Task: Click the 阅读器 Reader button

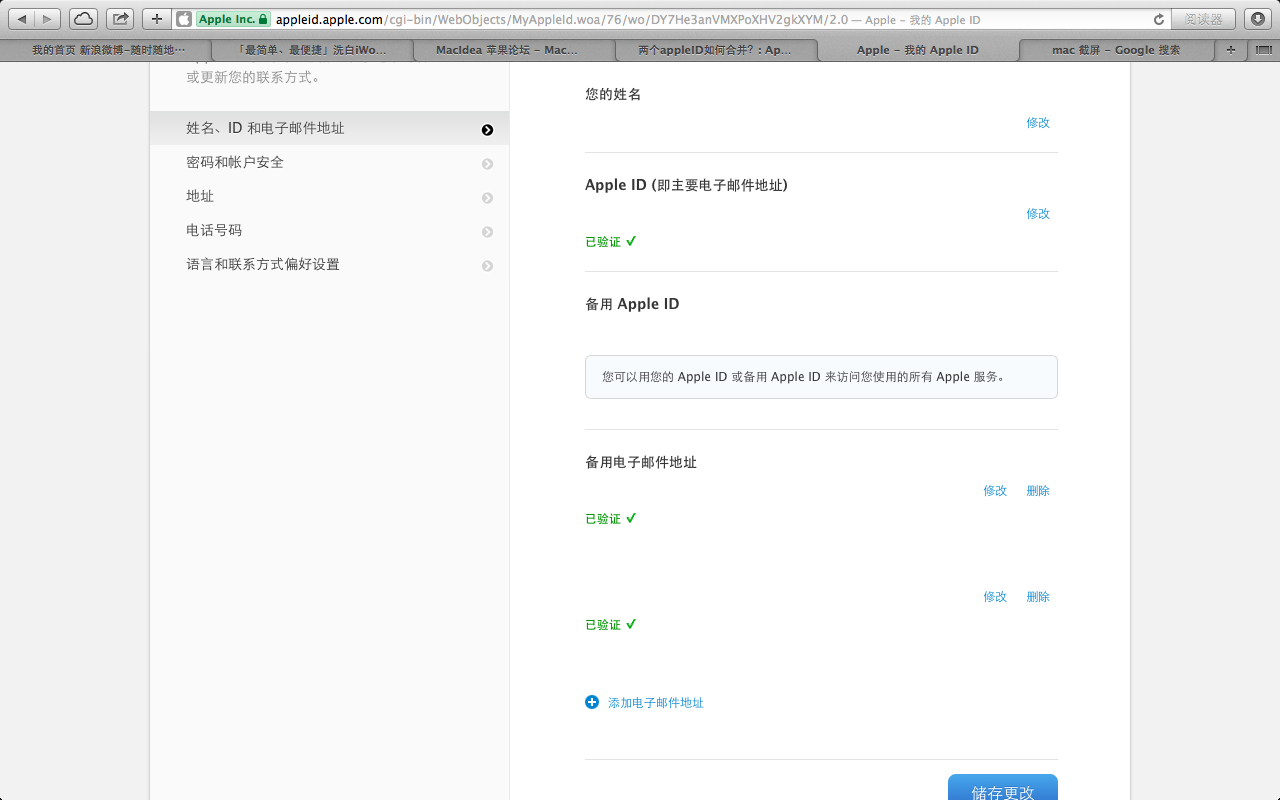Action: coord(1204,19)
